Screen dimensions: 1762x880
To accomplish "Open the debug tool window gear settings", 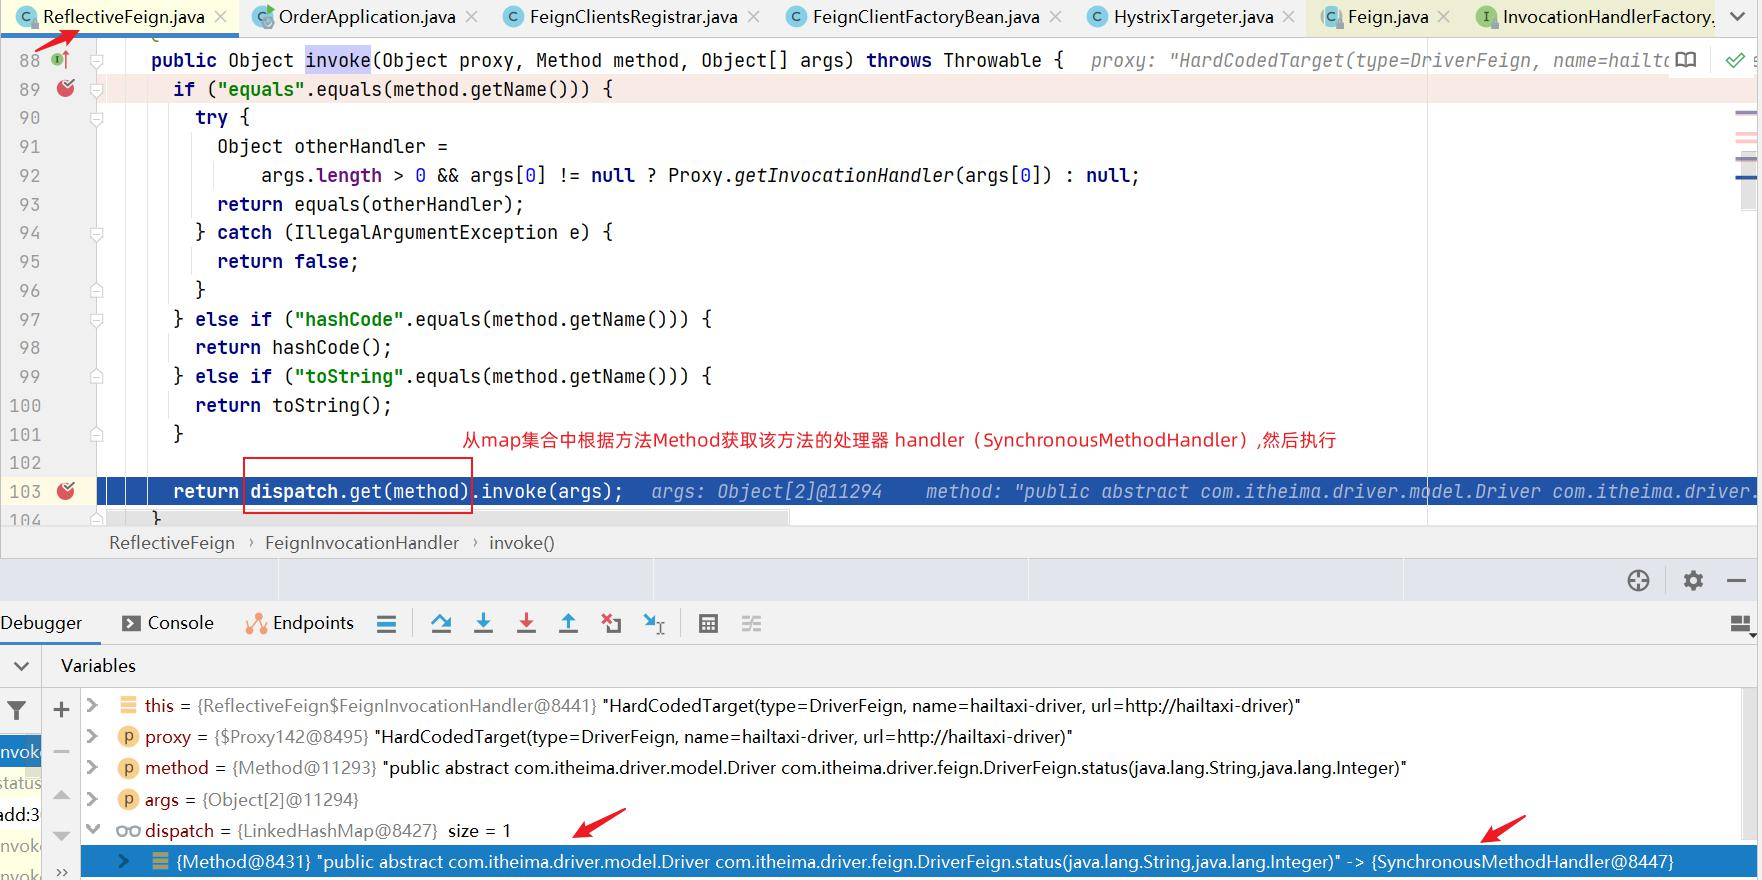I will pyautogui.click(x=1693, y=580).
